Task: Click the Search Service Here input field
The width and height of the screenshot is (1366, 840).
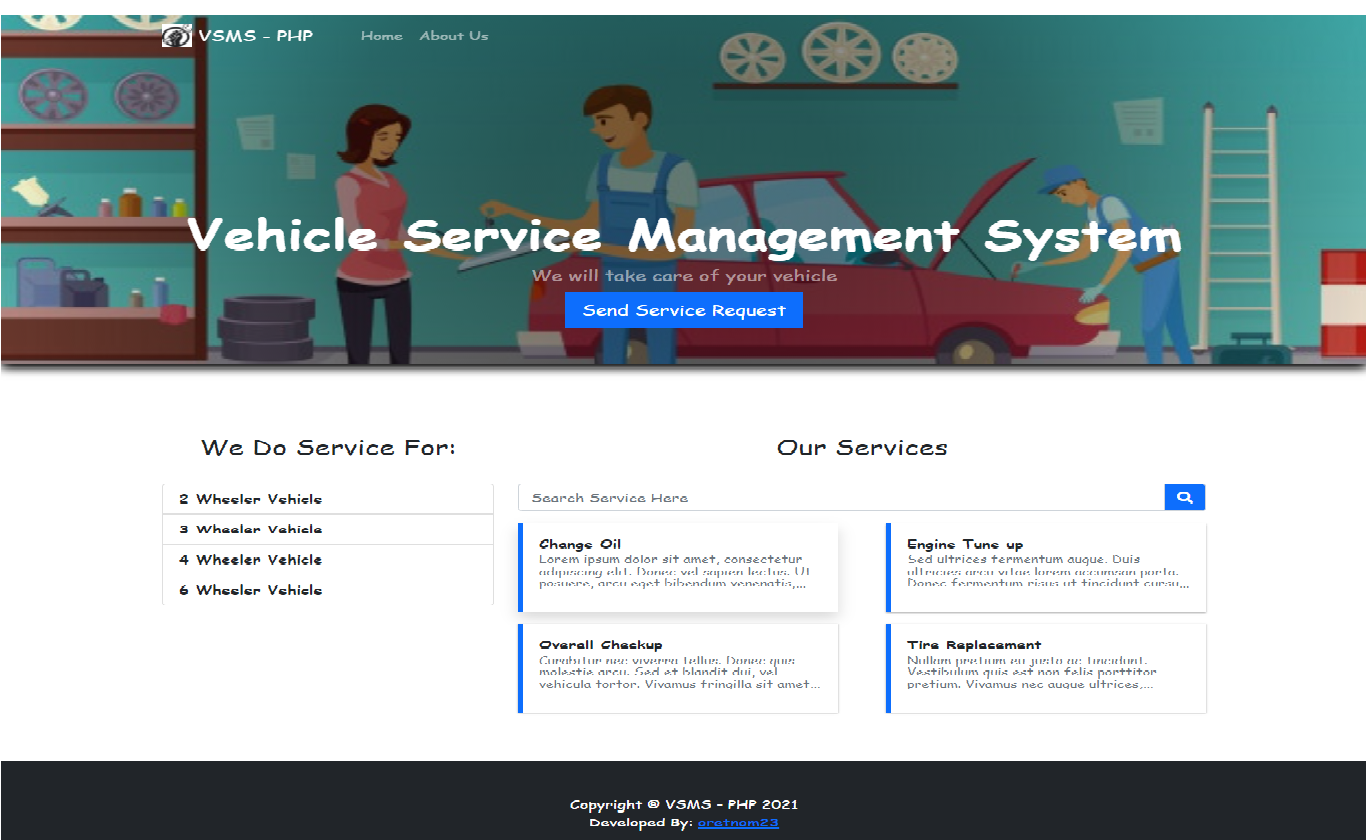Action: tap(840, 496)
